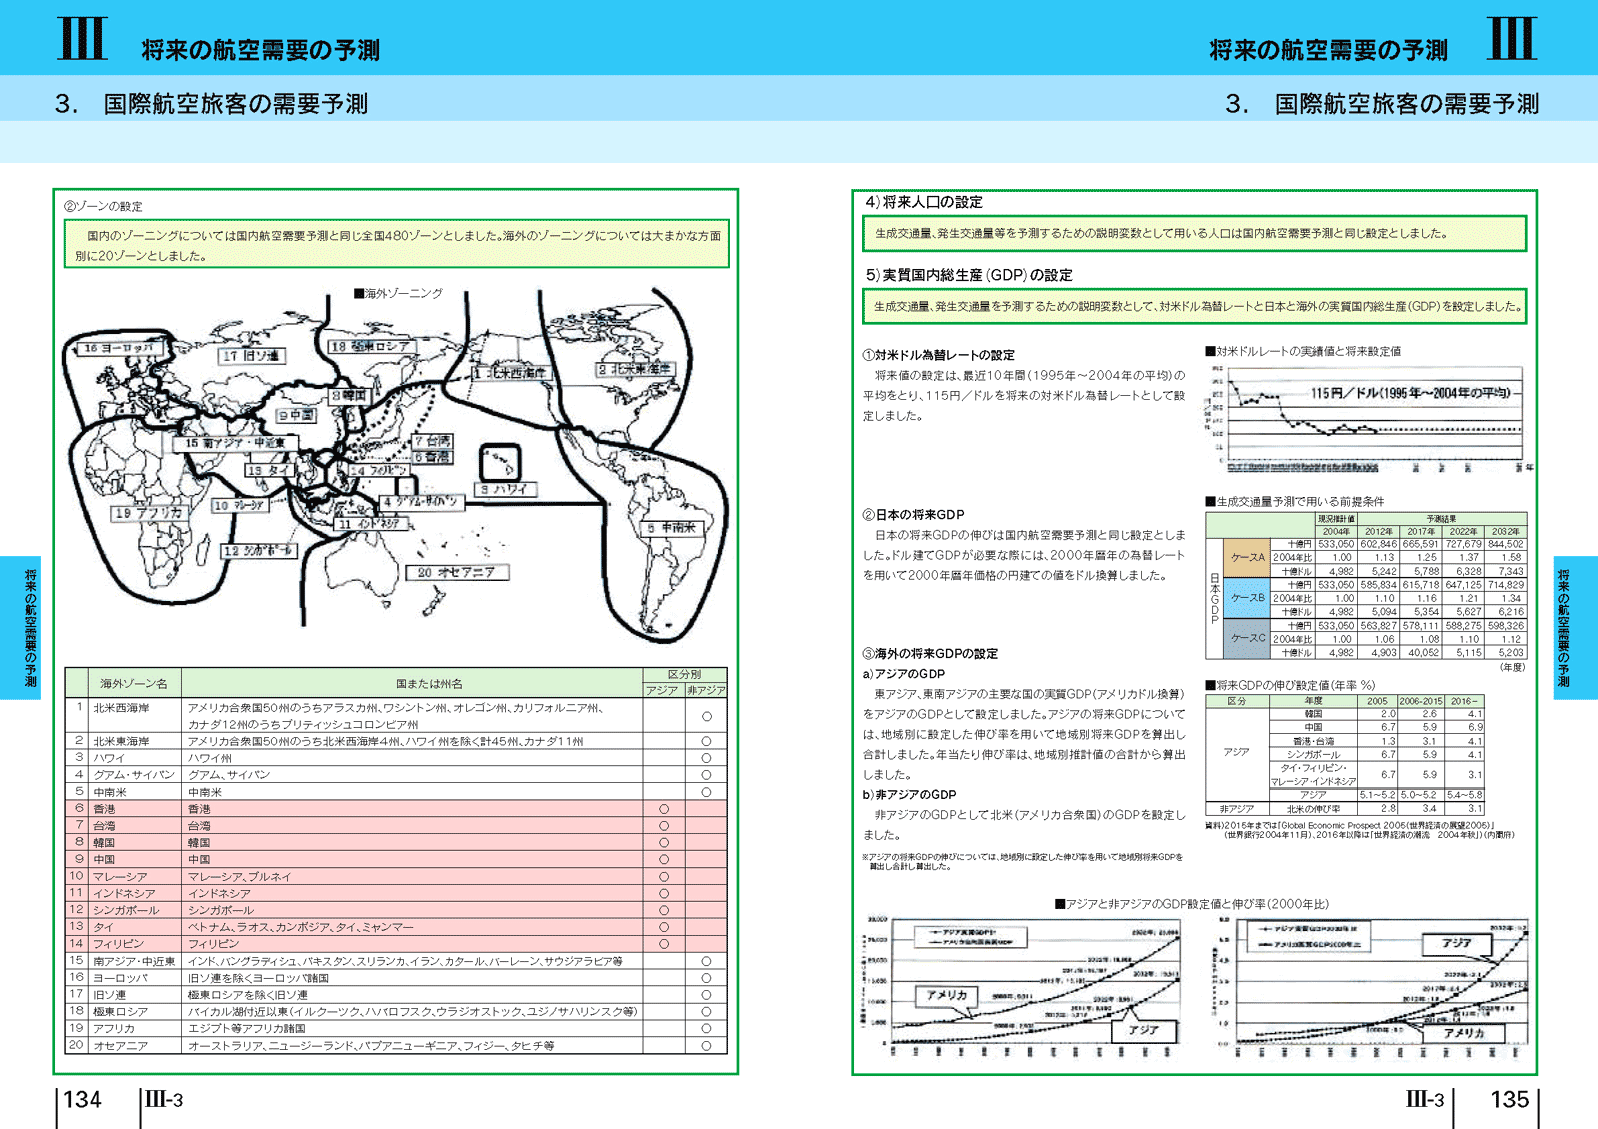Viewport: 1598px width, 1129px height.
Task: Click the 'ケースA' row label
Action: [x=1247, y=558]
